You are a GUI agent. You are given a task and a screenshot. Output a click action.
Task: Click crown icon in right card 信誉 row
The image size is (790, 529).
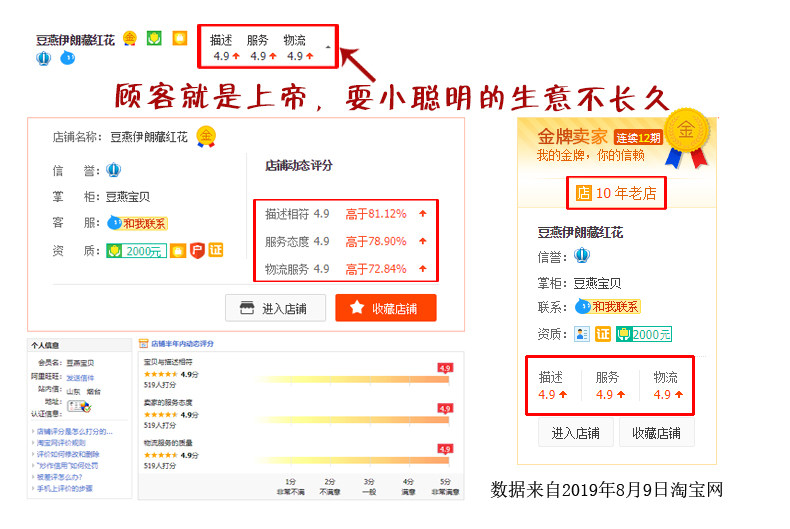[582, 256]
